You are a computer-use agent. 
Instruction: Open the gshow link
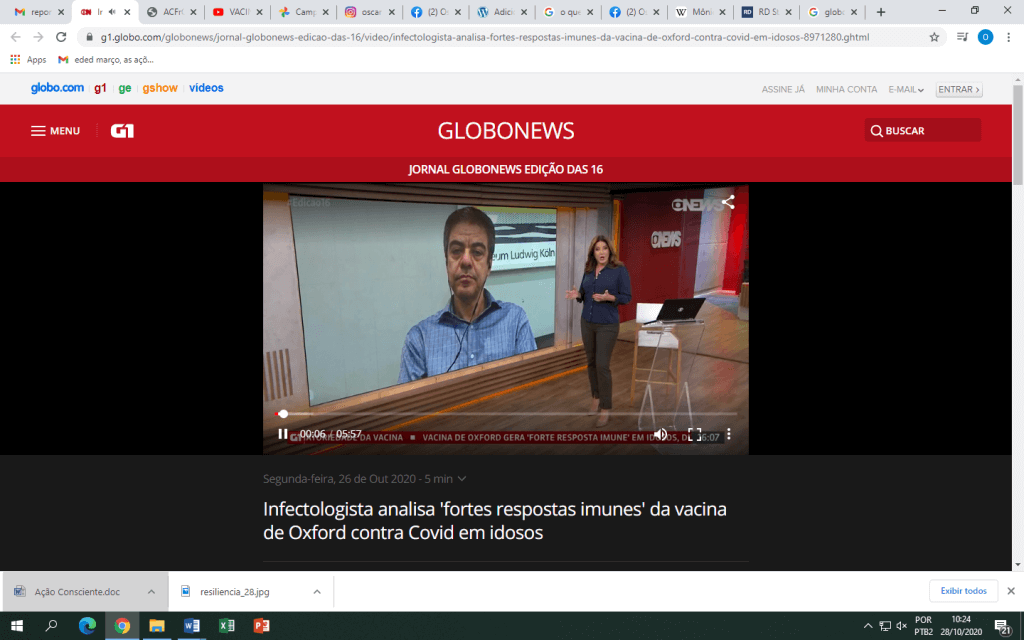[160, 88]
